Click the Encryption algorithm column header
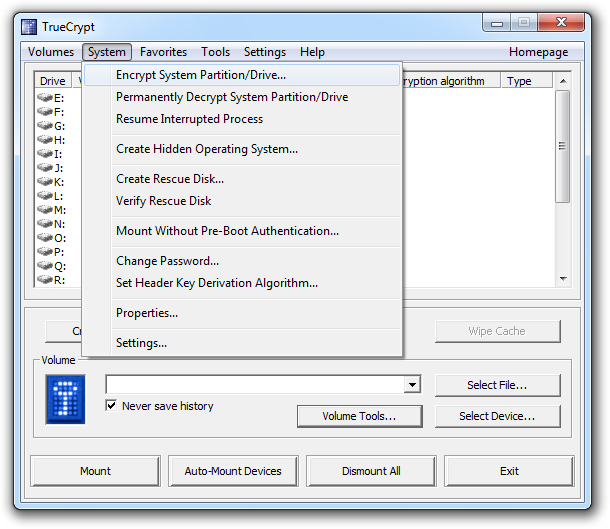Image resolution: width=610 pixels, height=529 pixels. (450, 81)
